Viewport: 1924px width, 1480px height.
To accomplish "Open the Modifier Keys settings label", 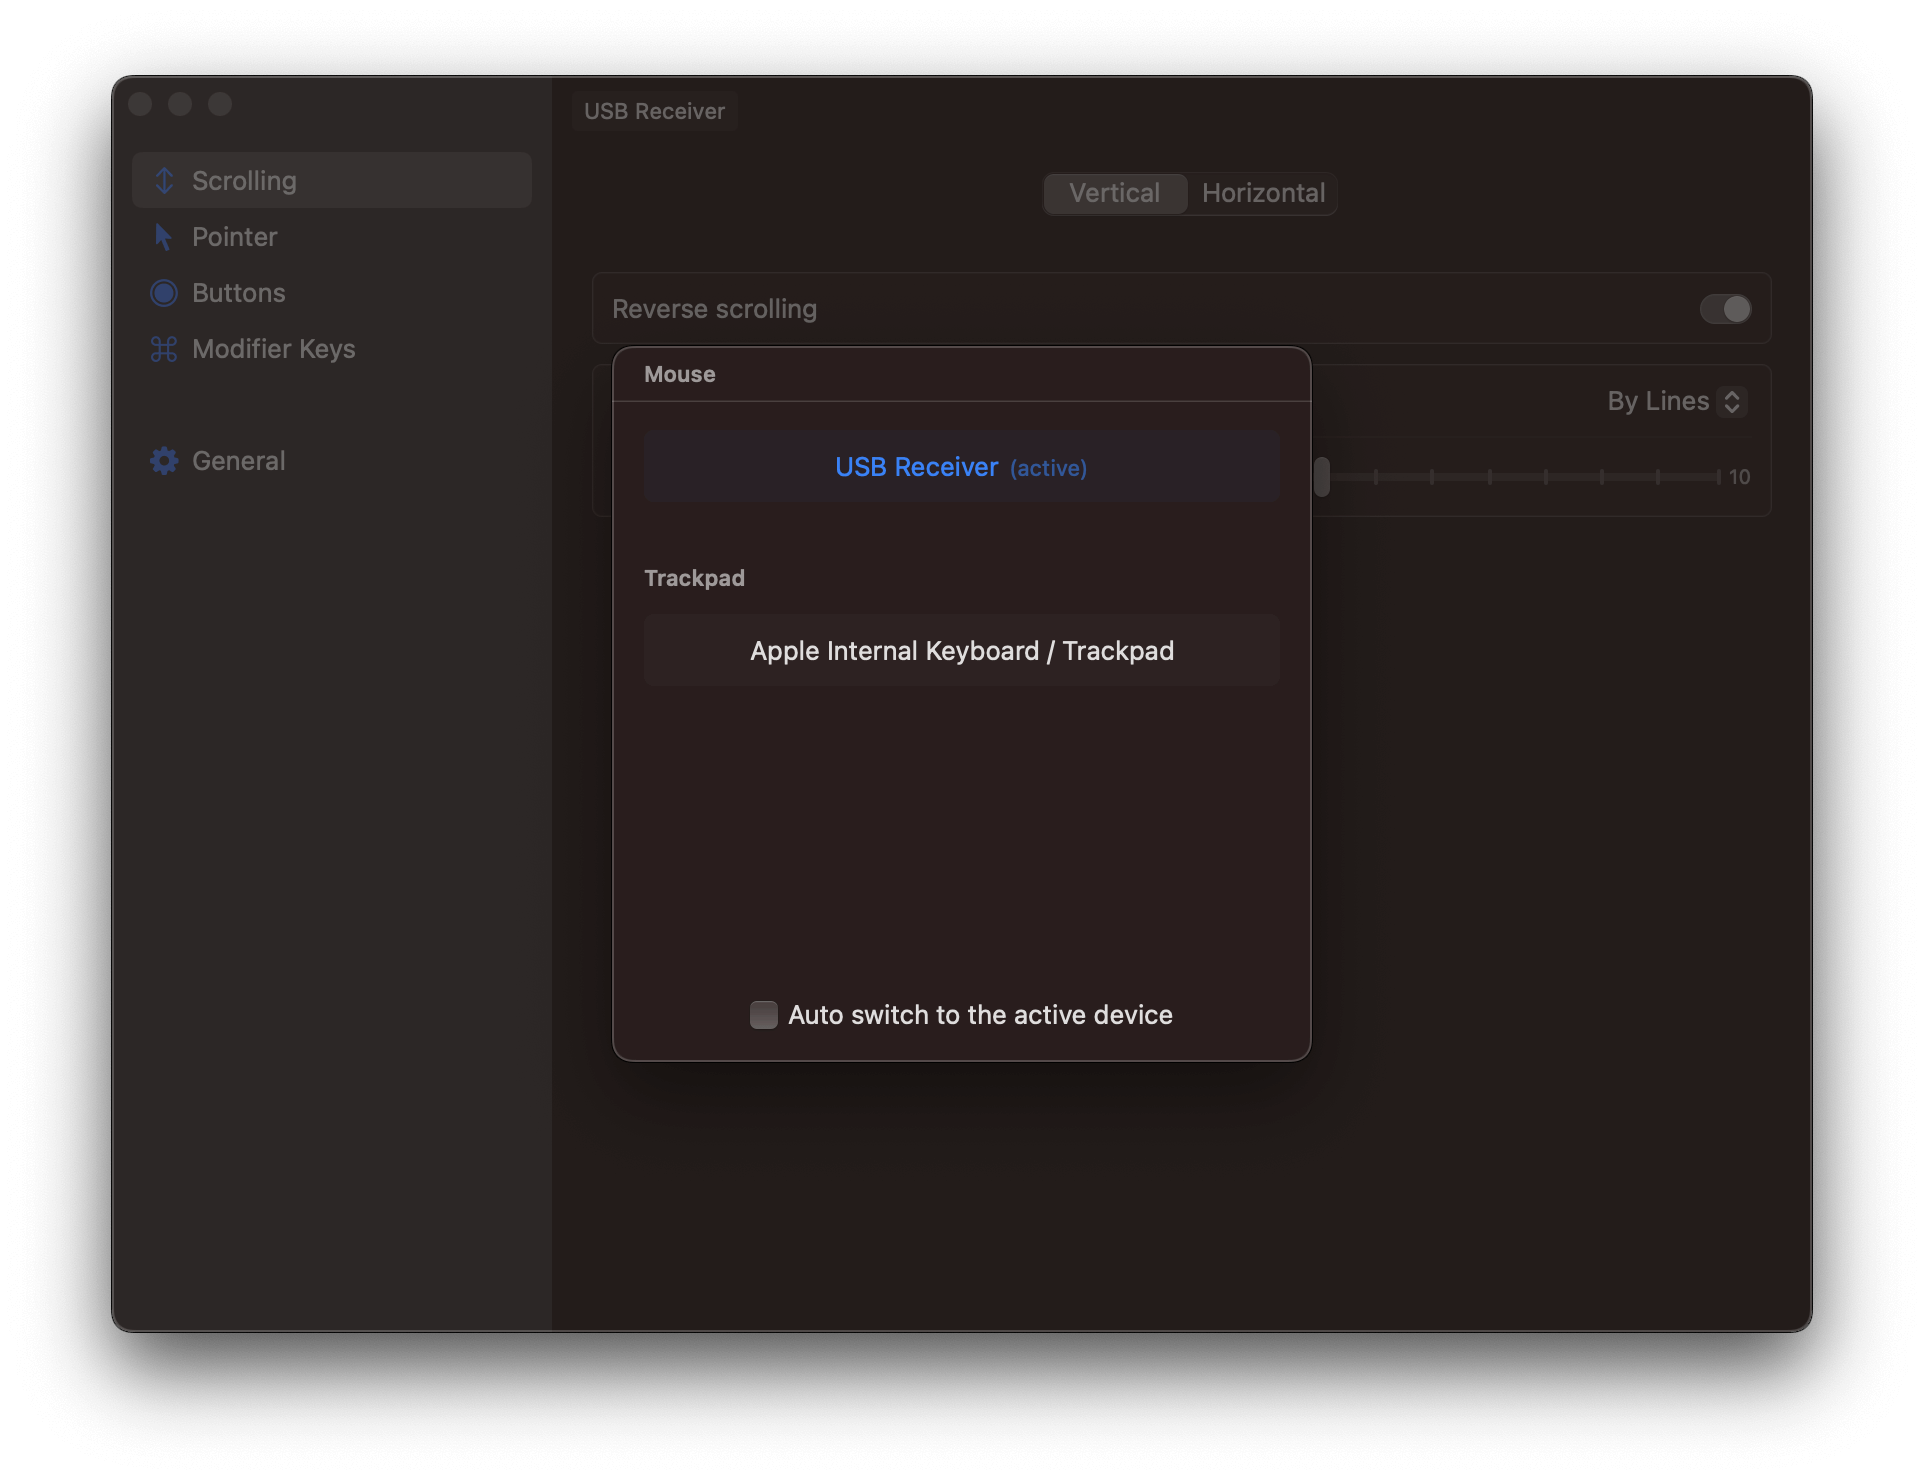I will point(274,349).
